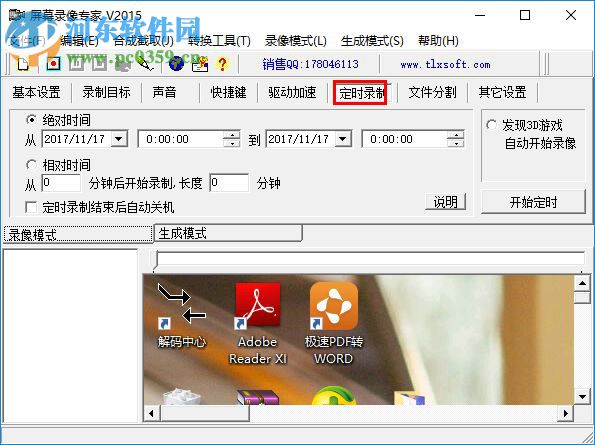This screenshot has height=445, width=595.
Task: Click the start time 0:00:00 field
Action: [x=180, y=139]
